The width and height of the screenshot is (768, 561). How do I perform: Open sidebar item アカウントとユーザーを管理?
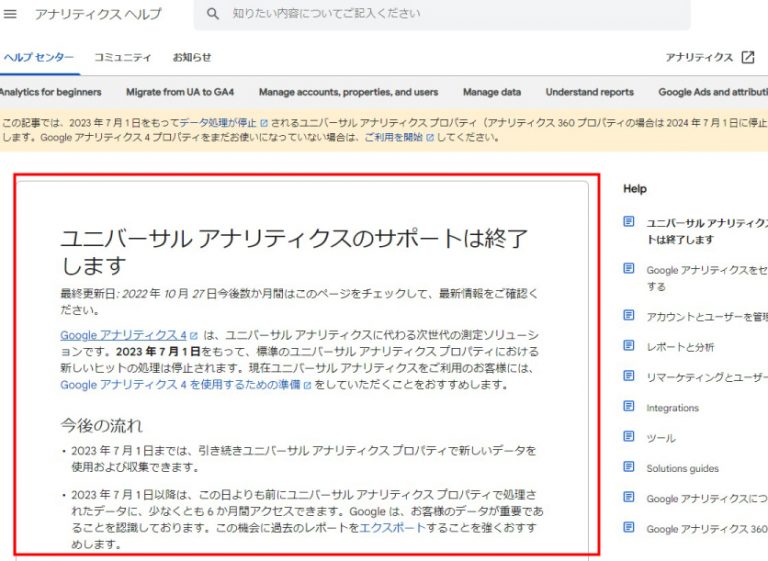coord(707,317)
